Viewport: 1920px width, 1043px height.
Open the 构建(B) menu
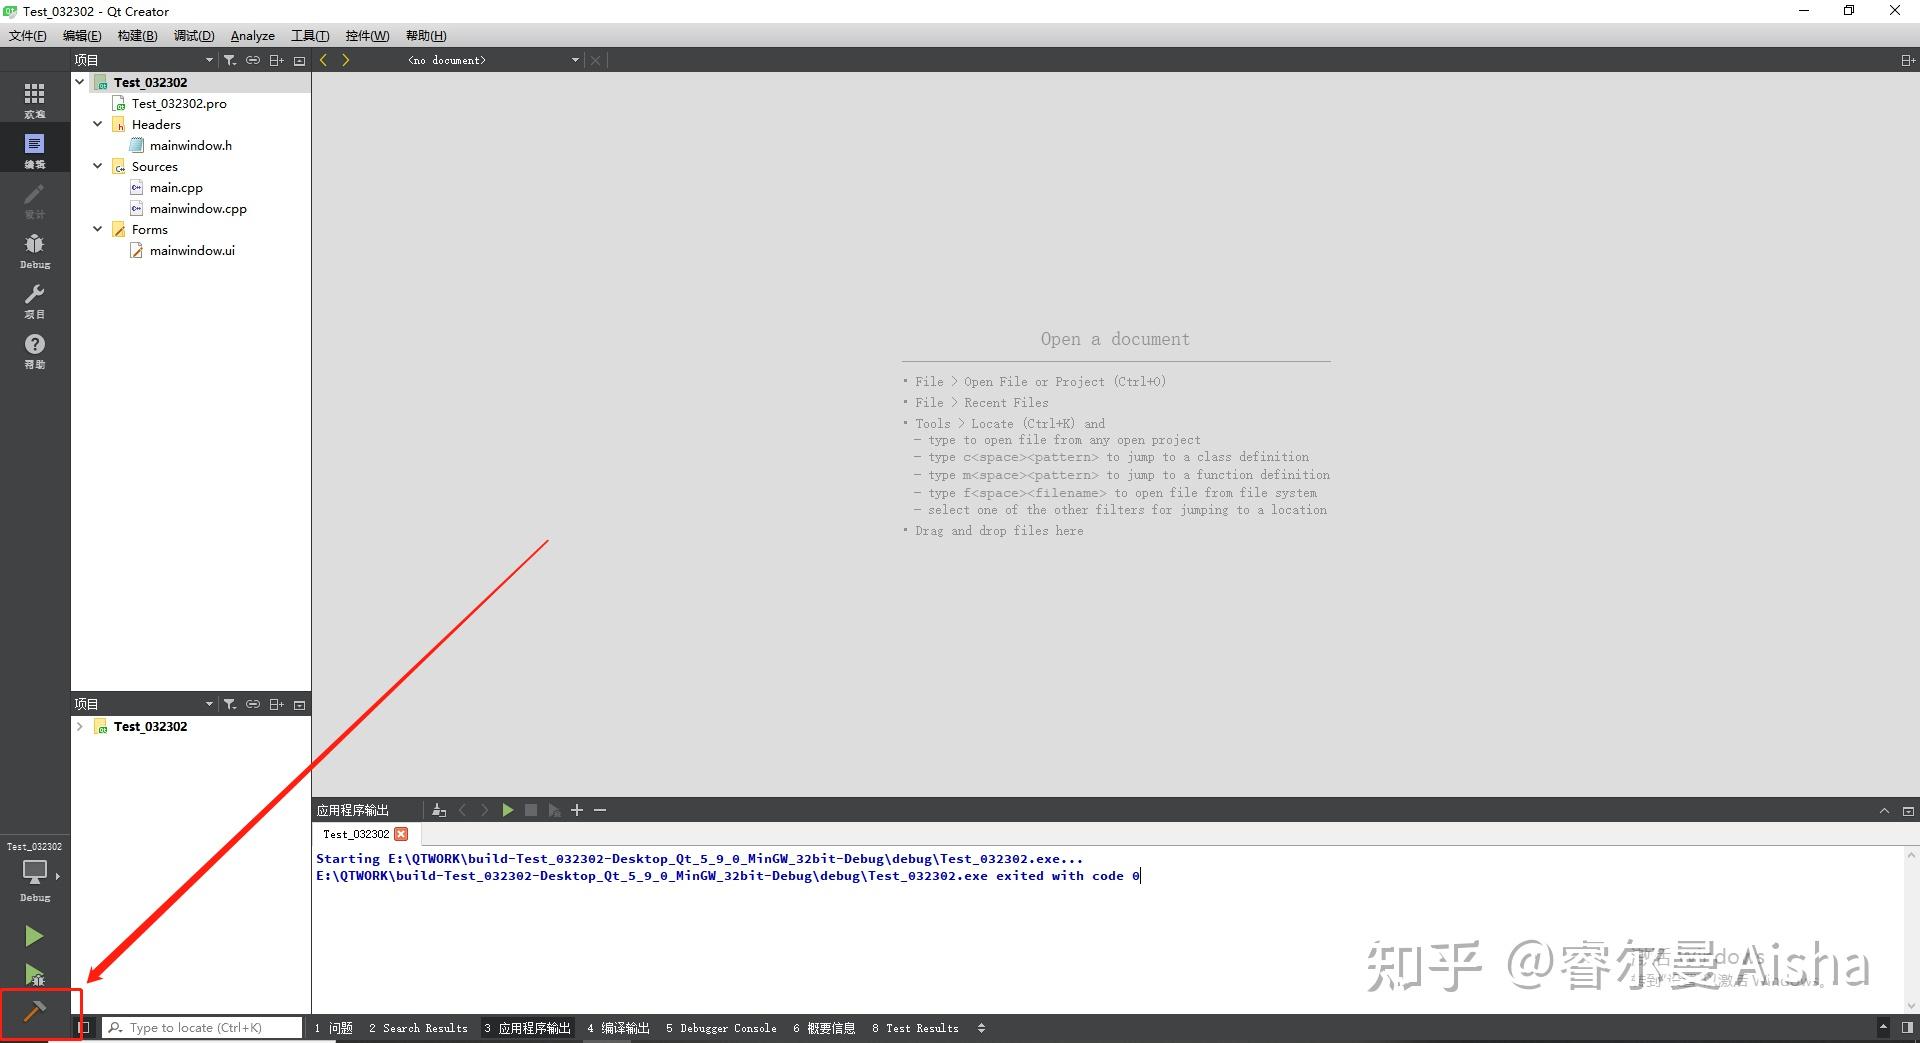click(137, 36)
